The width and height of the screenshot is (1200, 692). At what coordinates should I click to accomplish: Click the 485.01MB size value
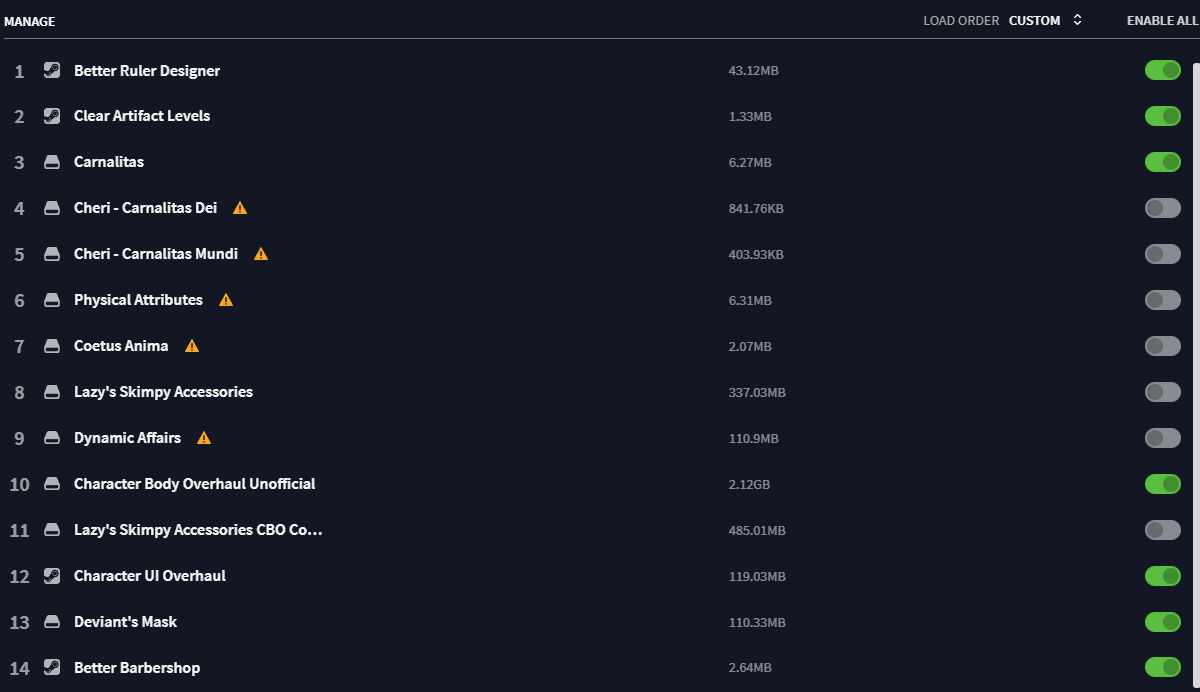757,531
